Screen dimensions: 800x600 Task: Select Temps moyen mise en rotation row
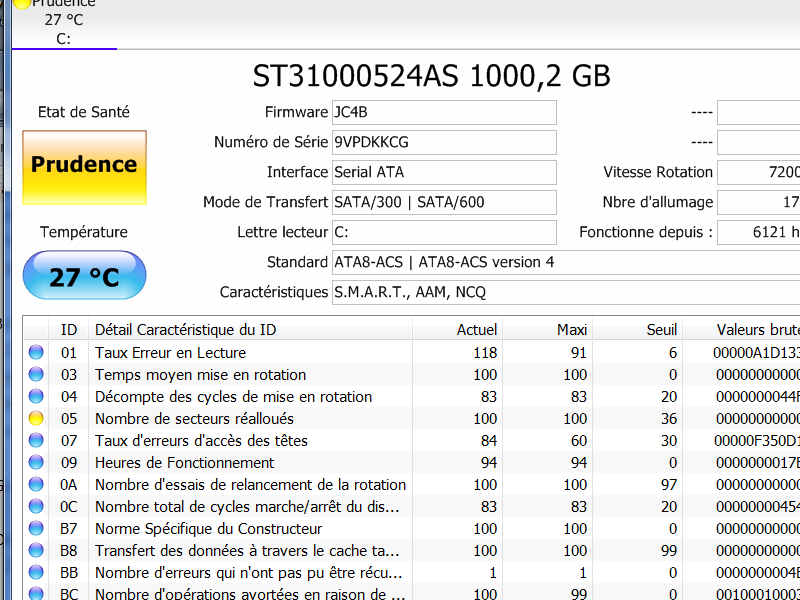(x=412, y=374)
